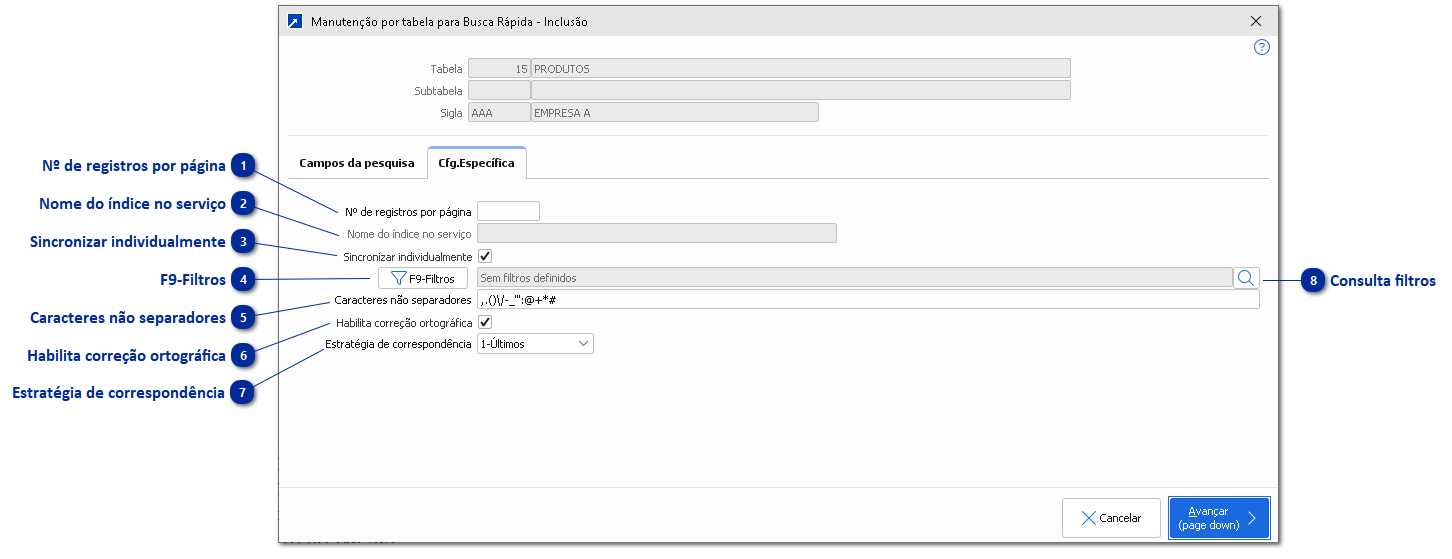Click Avançar (page down) button
This screenshot has height=559, width=1452.
(x=1218, y=518)
